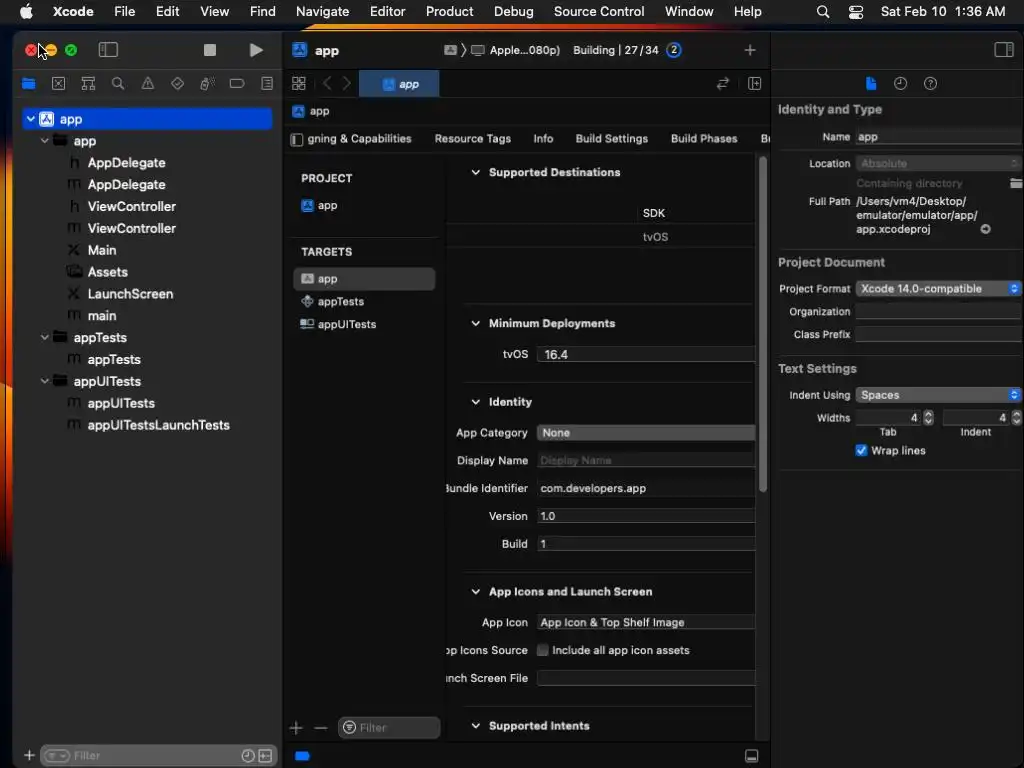Show the Project navigator folder icon

(x=29, y=84)
